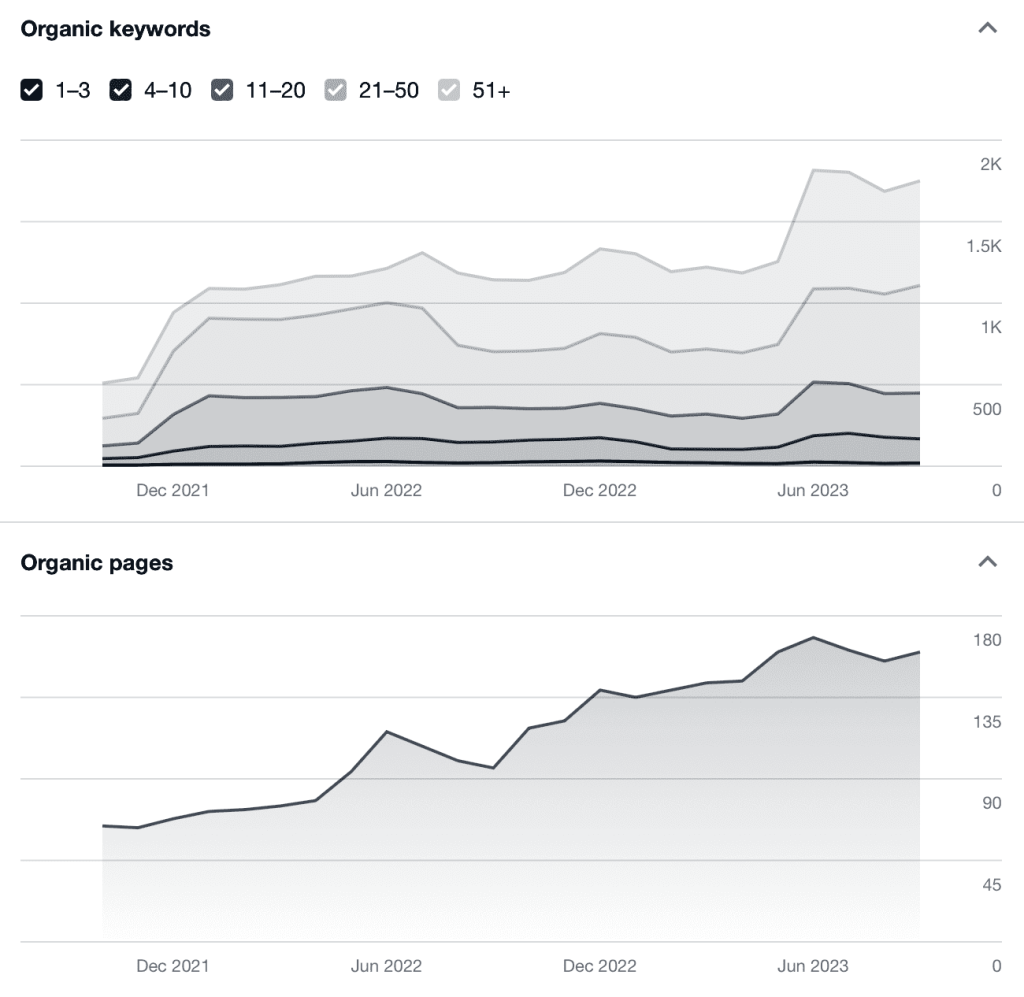
Task: Uncheck the 4–10 positions checkbox
Action: 122,90
